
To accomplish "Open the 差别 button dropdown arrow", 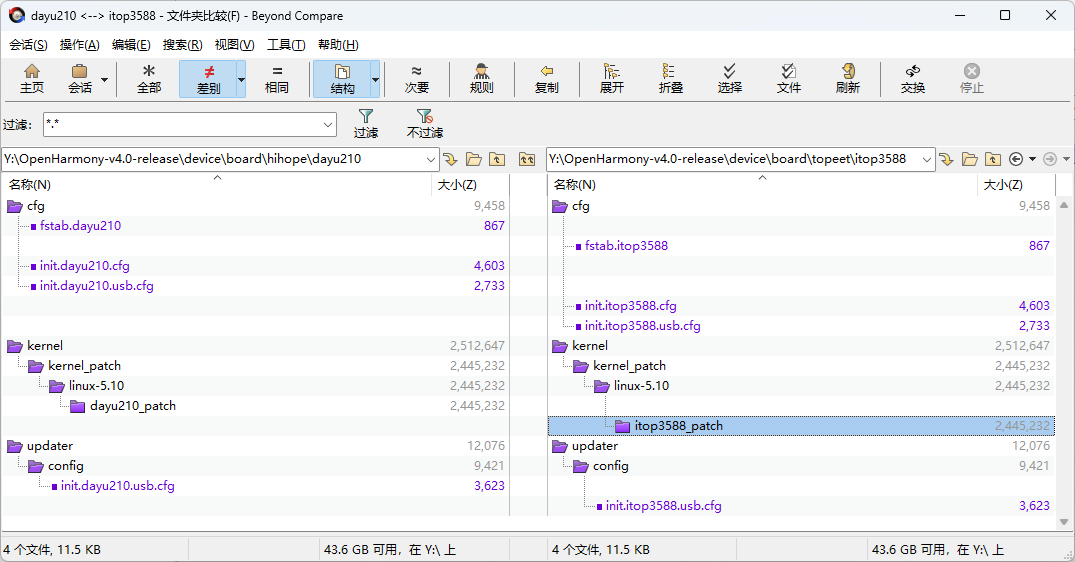I will pos(241,80).
